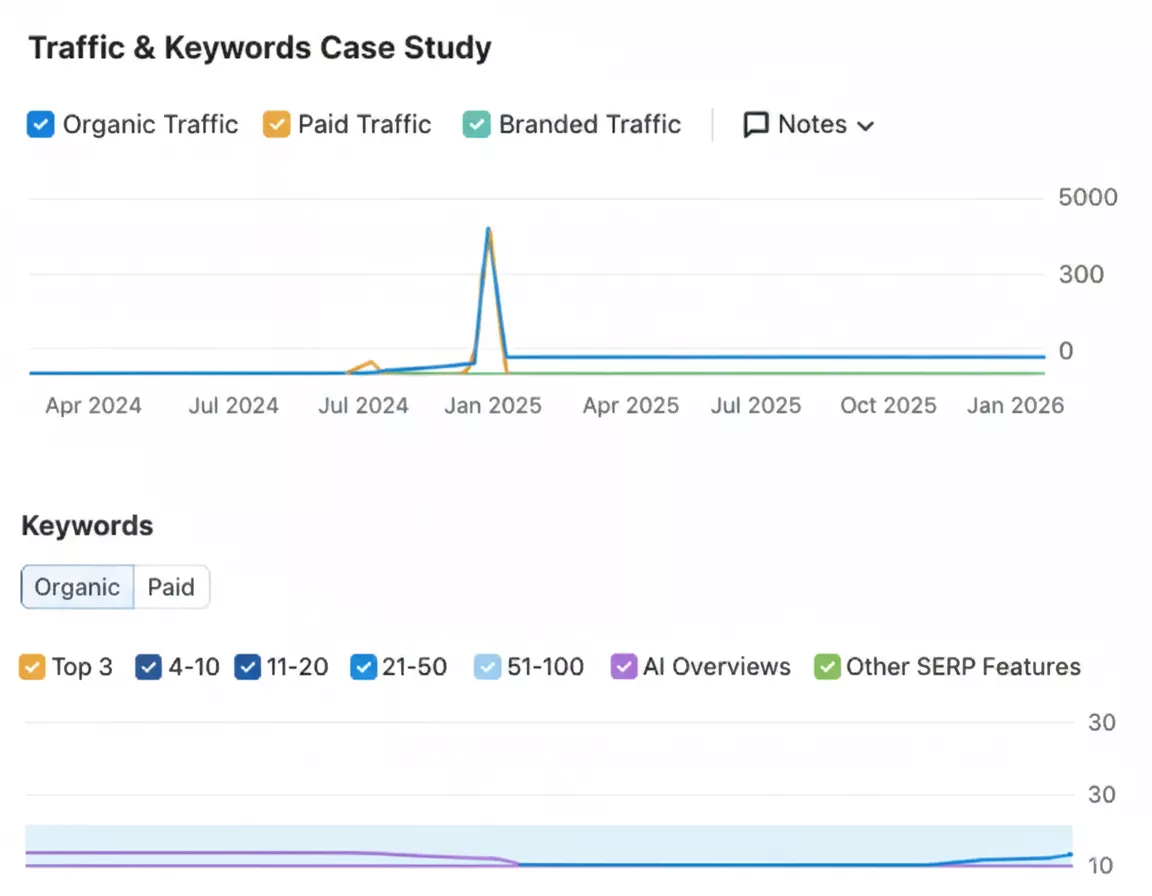Click the Jan 2025 axis label

pos(493,405)
